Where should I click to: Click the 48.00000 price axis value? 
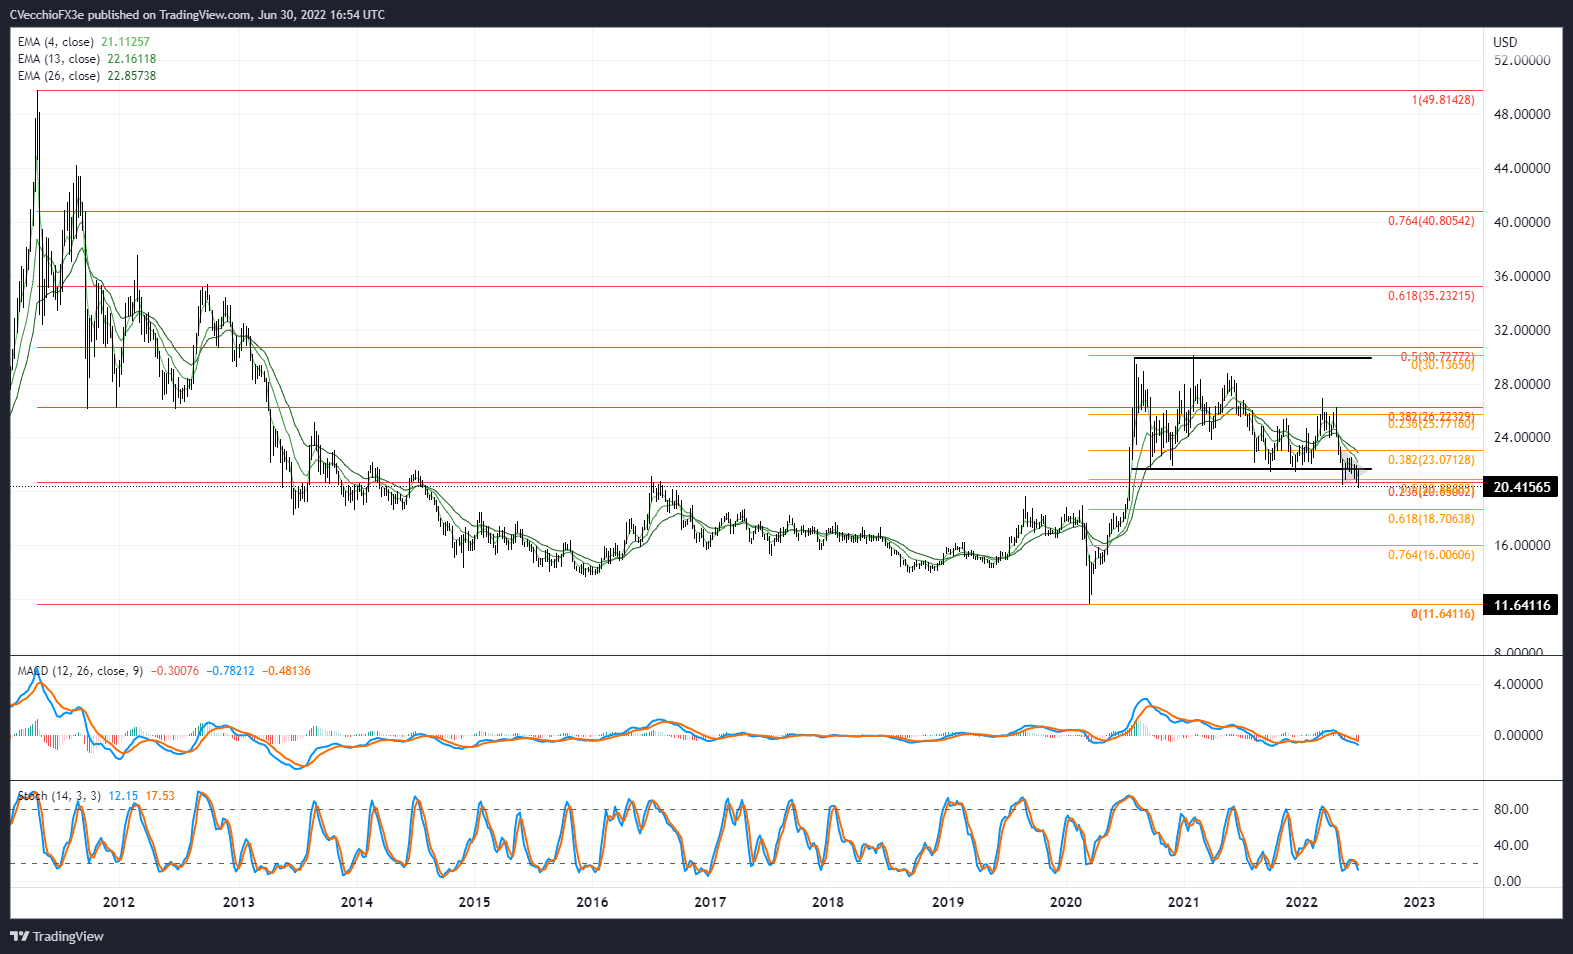point(1522,114)
